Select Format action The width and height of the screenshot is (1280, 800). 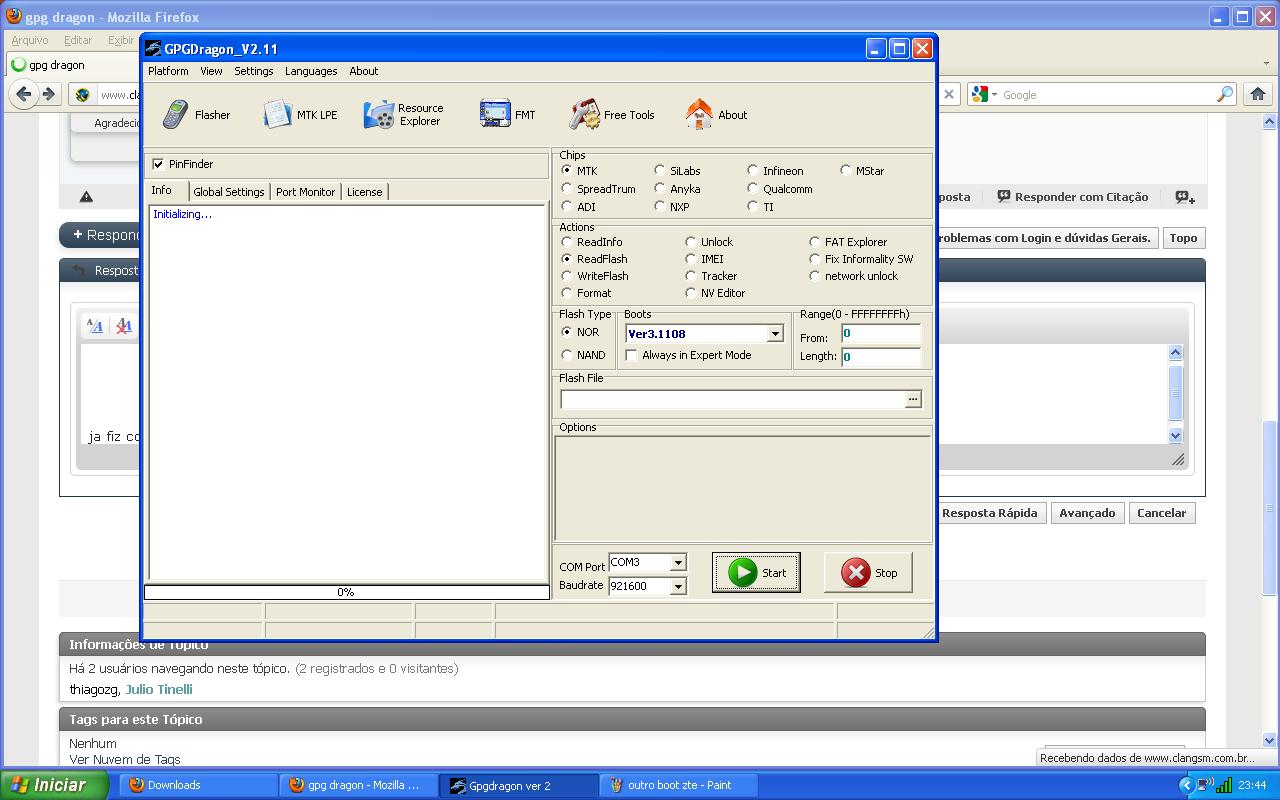coord(567,293)
